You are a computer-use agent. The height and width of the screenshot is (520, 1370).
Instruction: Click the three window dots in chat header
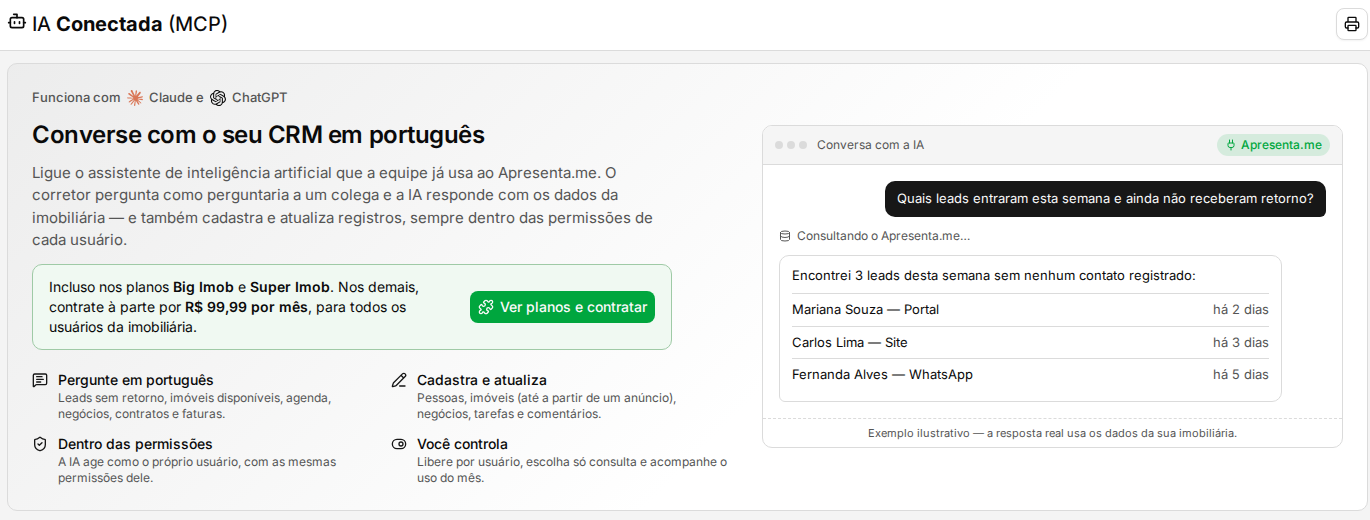pos(789,145)
